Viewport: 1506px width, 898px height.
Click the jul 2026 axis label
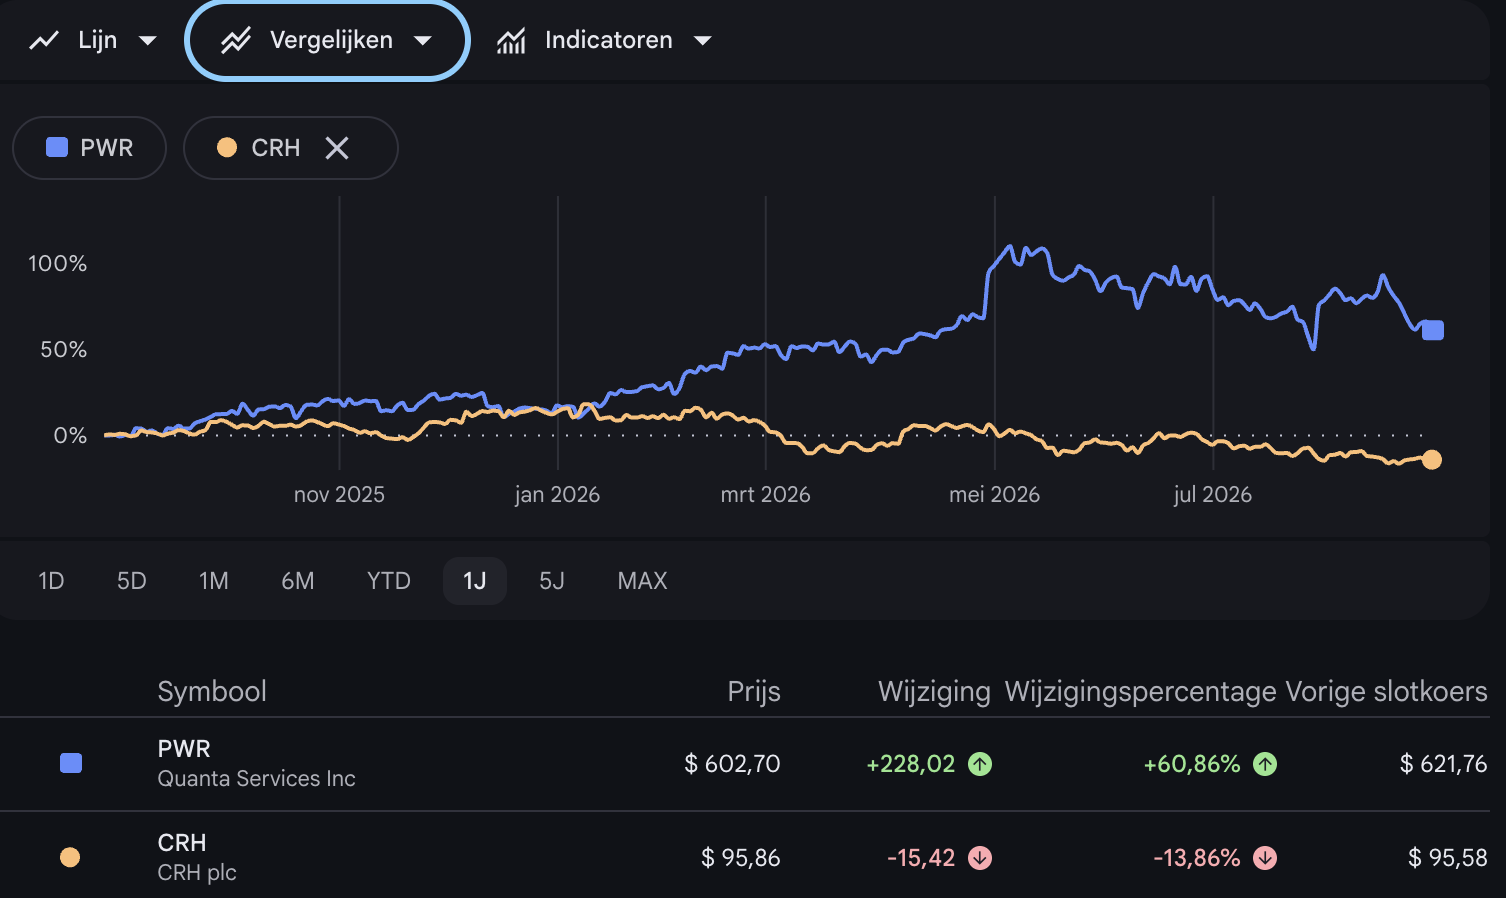tap(1213, 495)
